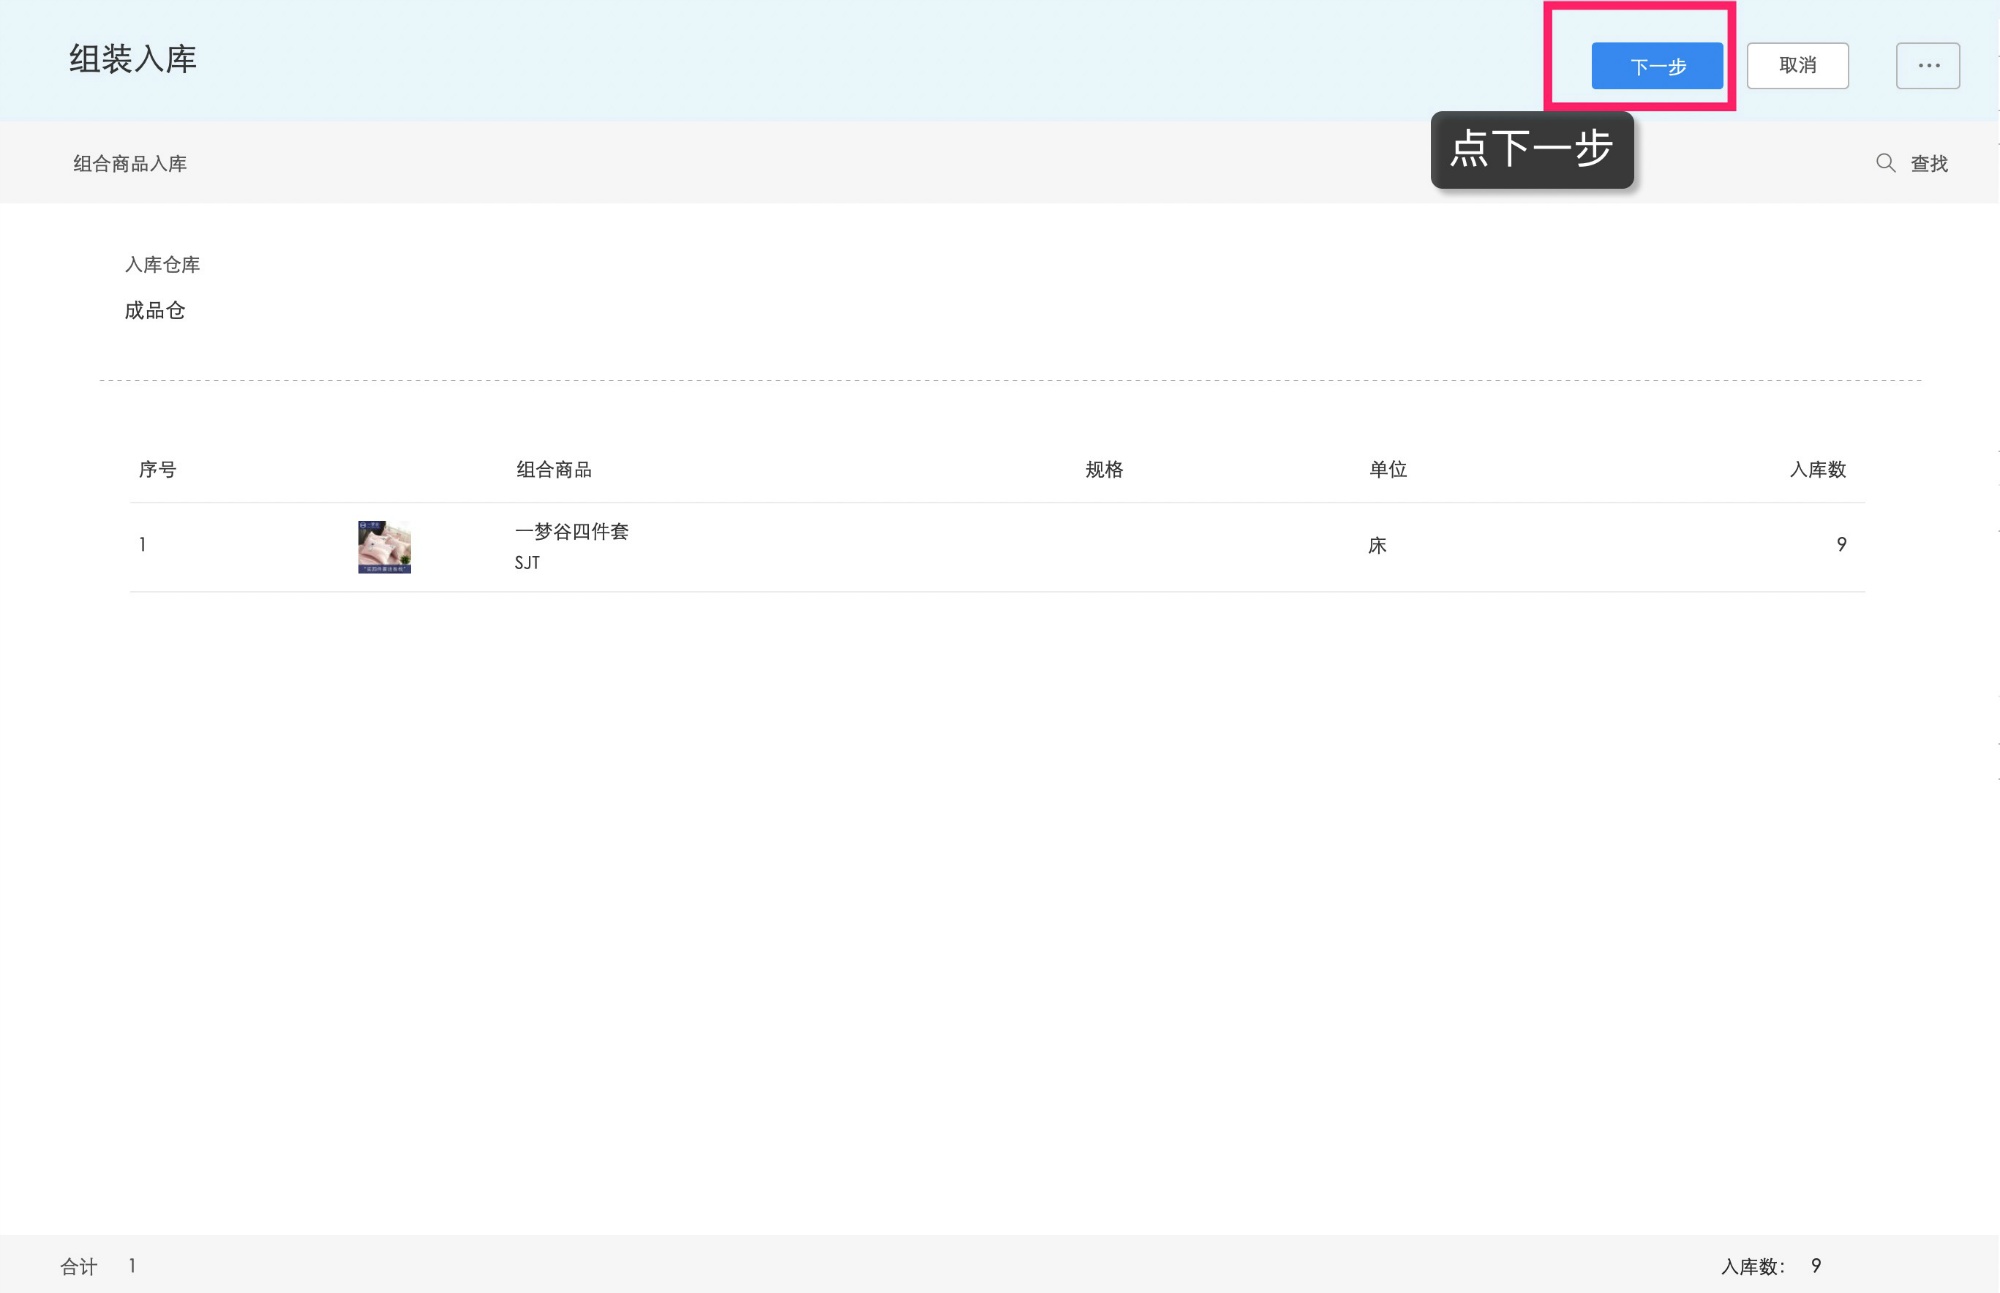Click the 组装入库 page title
The height and width of the screenshot is (1293, 2000).
[133, 60]
